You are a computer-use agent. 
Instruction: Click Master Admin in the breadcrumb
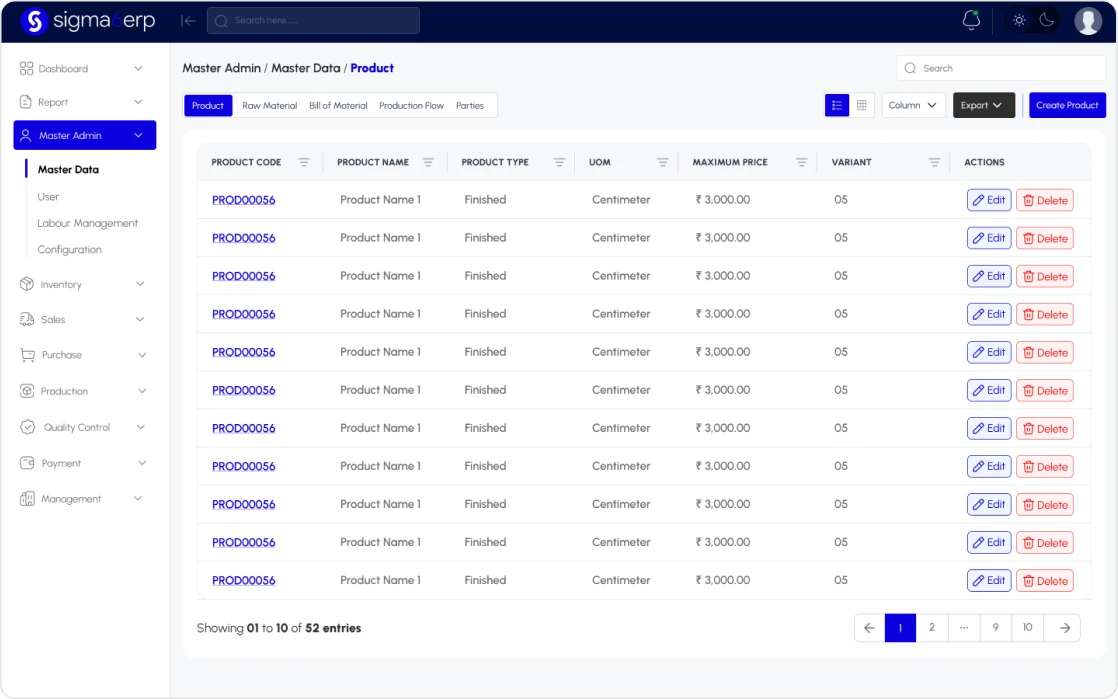coord(222,68)
